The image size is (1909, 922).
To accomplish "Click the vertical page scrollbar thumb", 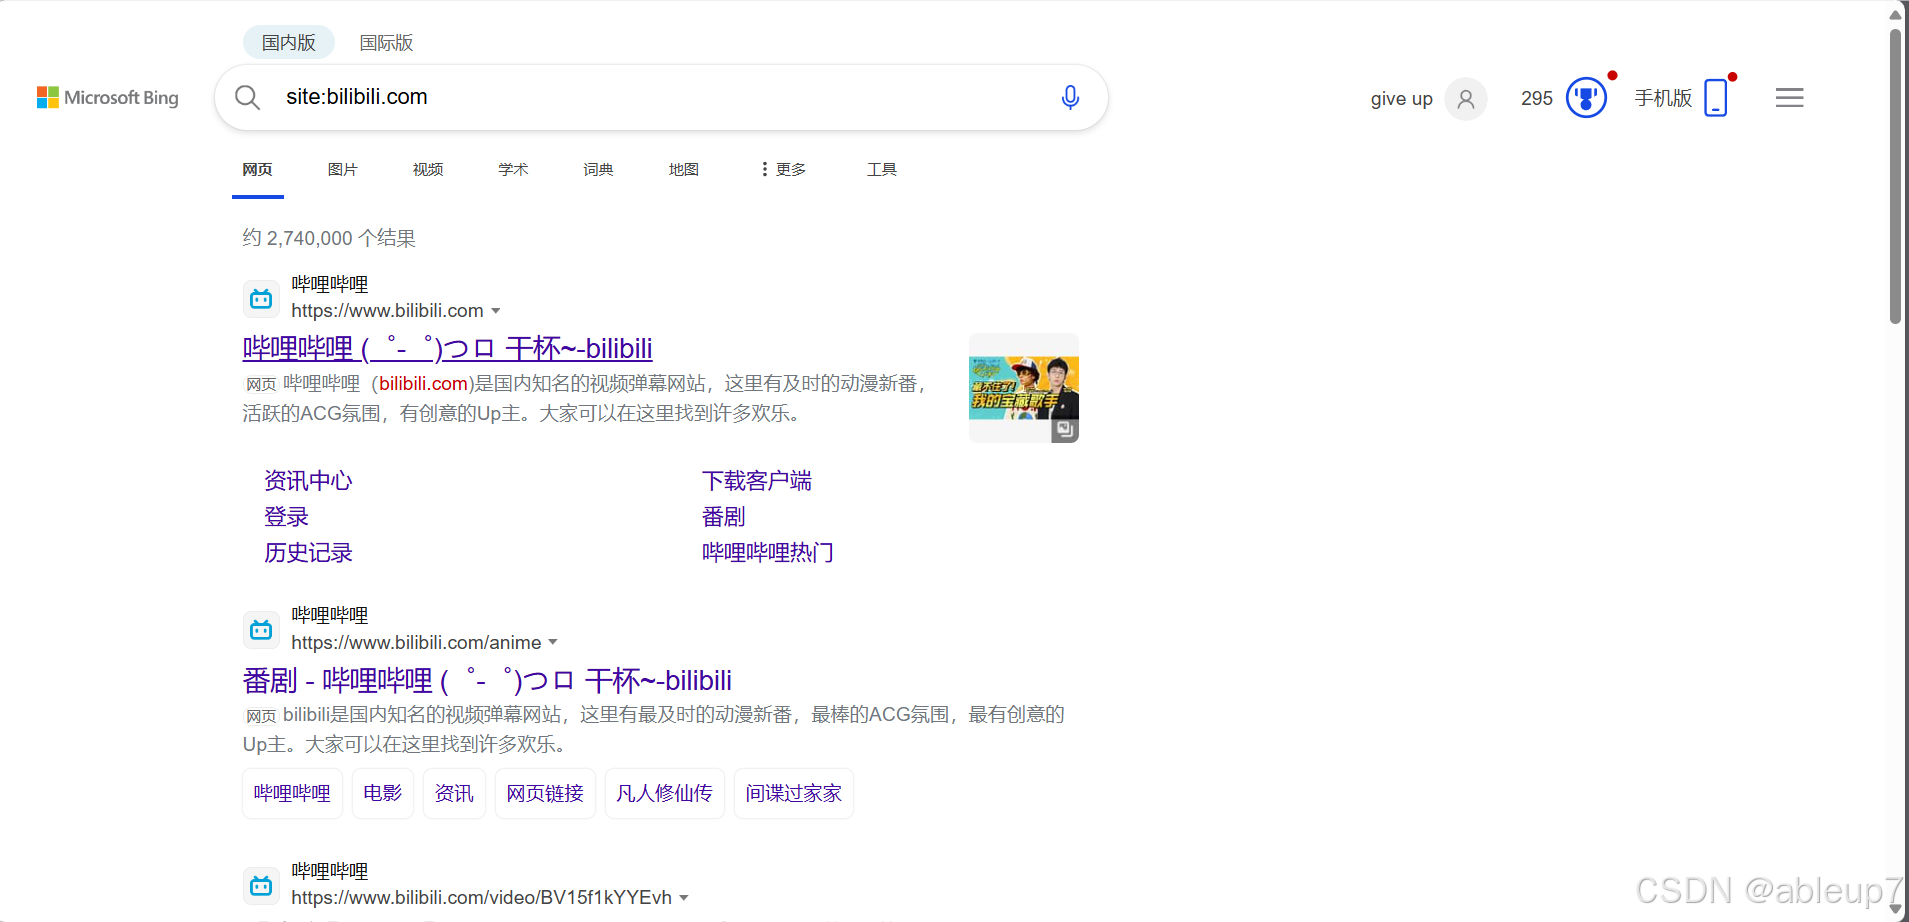I will pyautogui.click(x=1895, y=175).
